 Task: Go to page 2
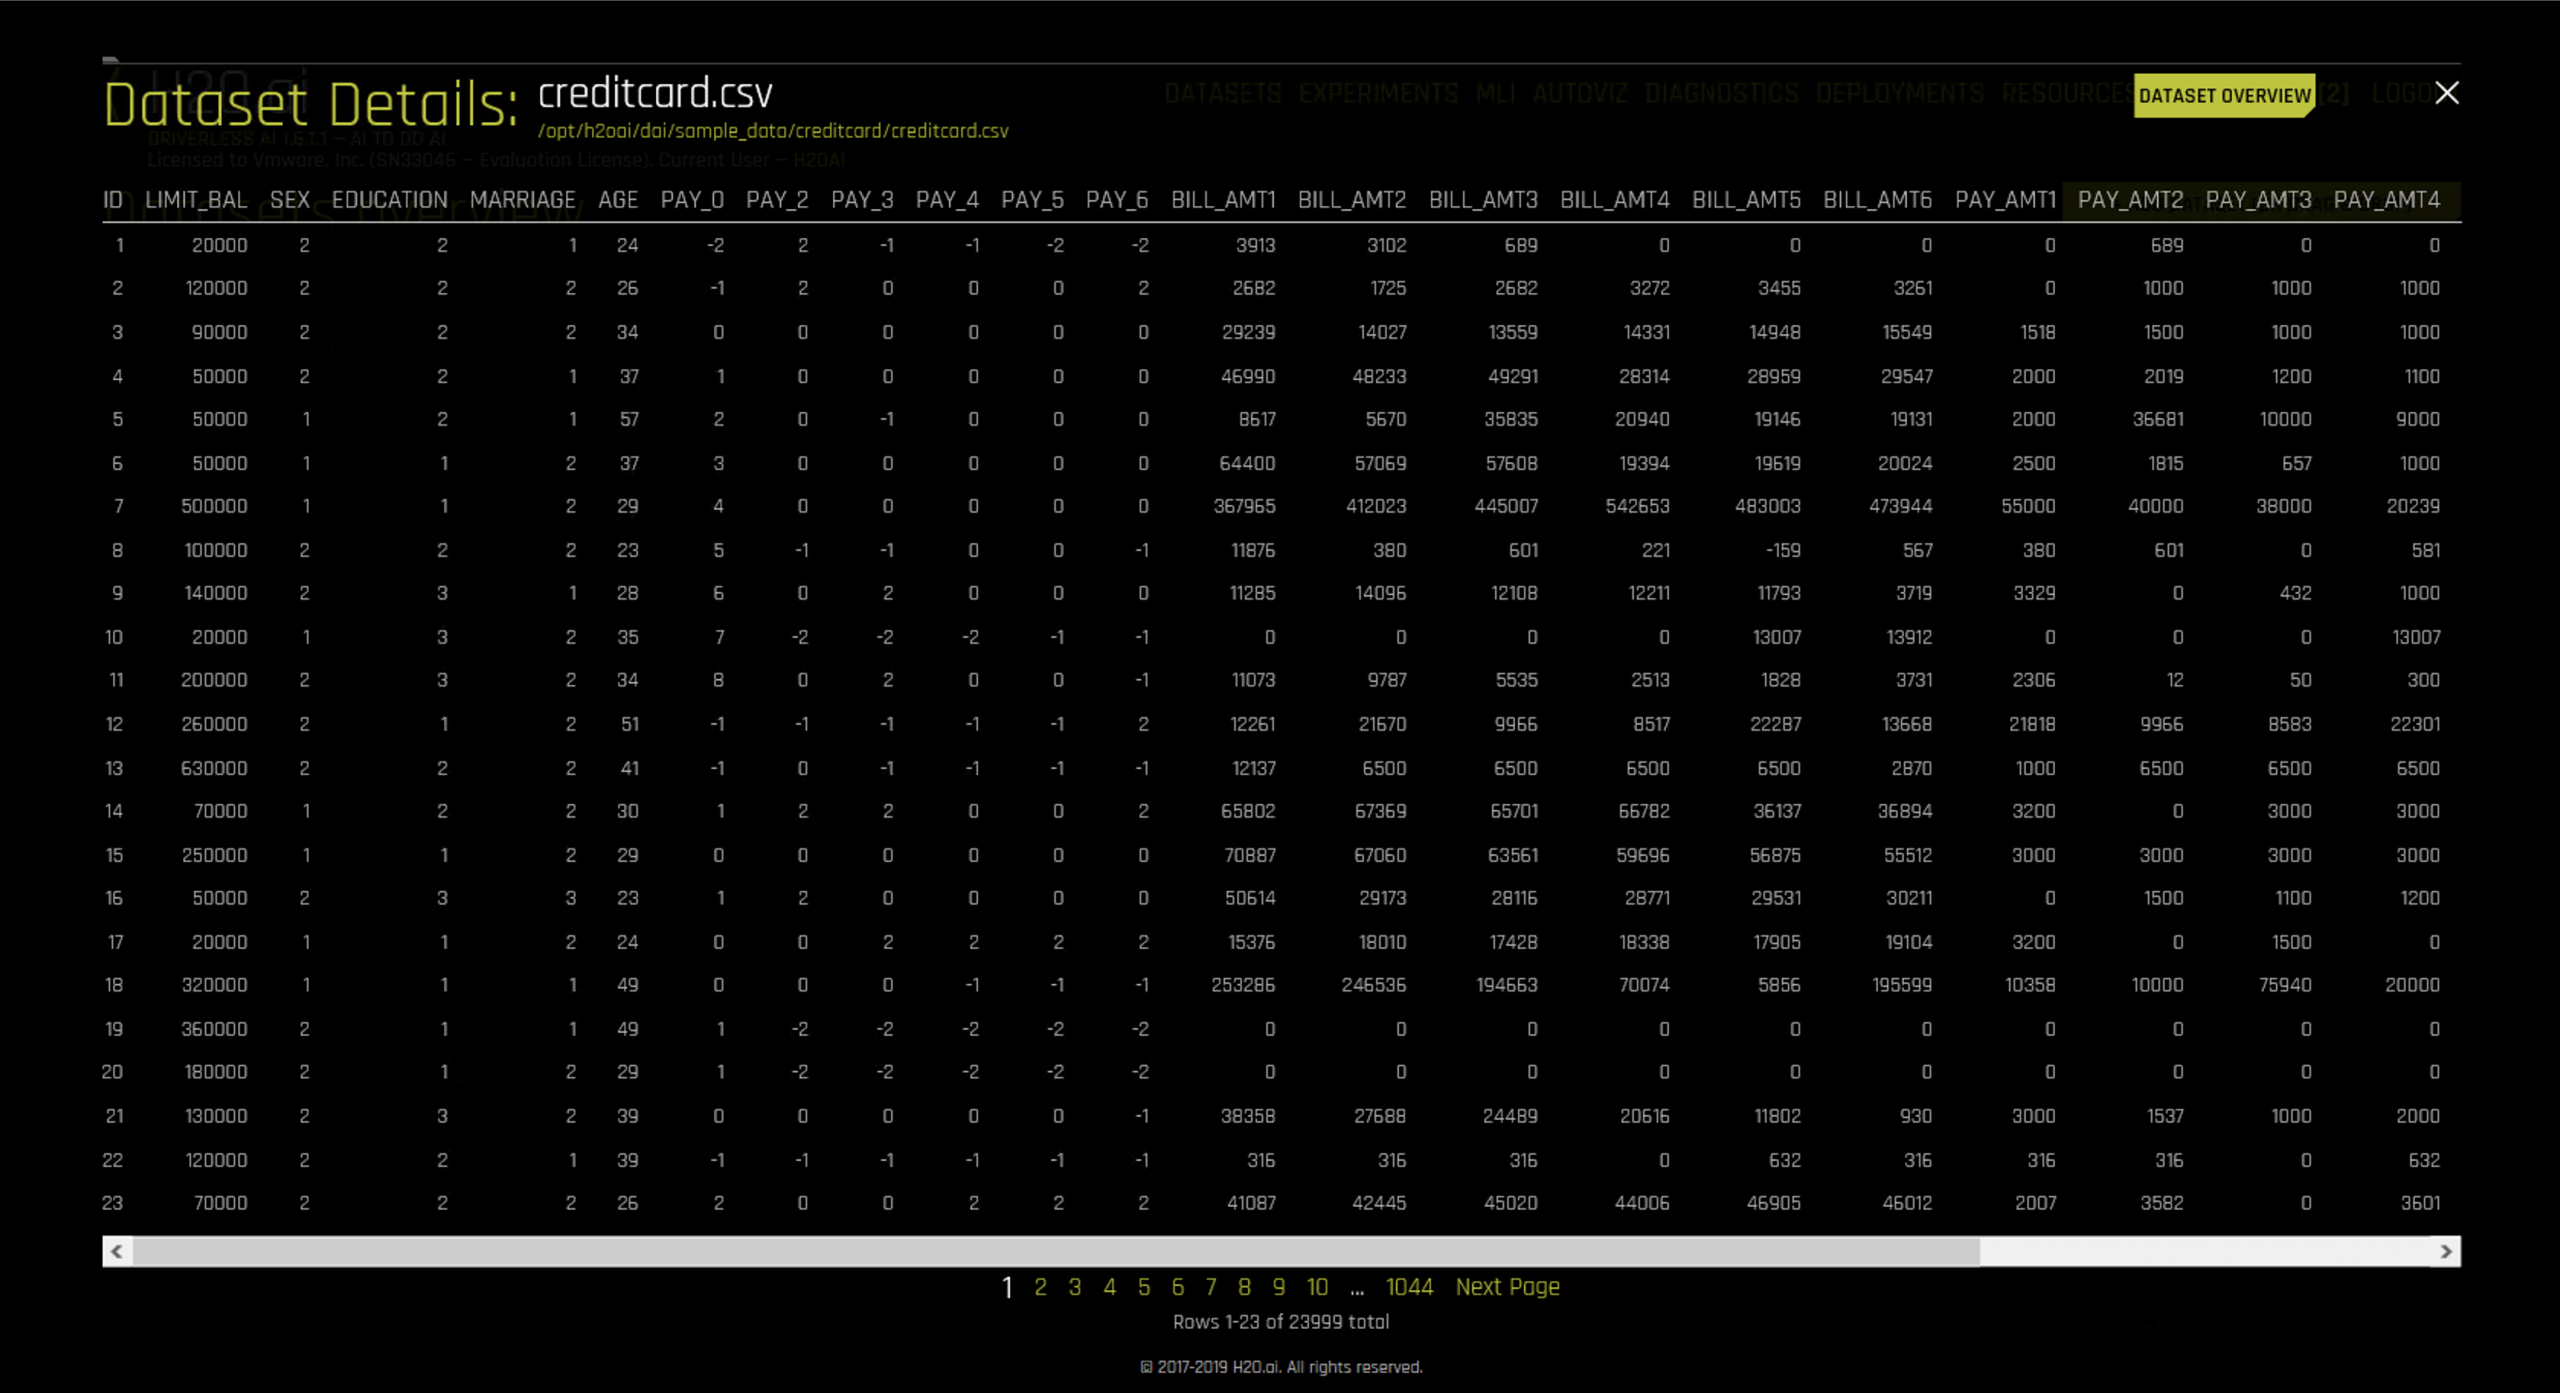(x=1040, y=1287)
